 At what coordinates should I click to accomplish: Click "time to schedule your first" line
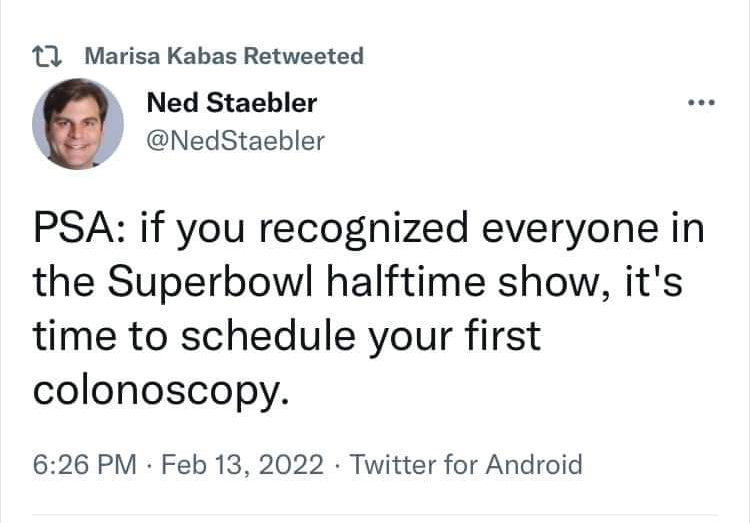tap(286, 336)
